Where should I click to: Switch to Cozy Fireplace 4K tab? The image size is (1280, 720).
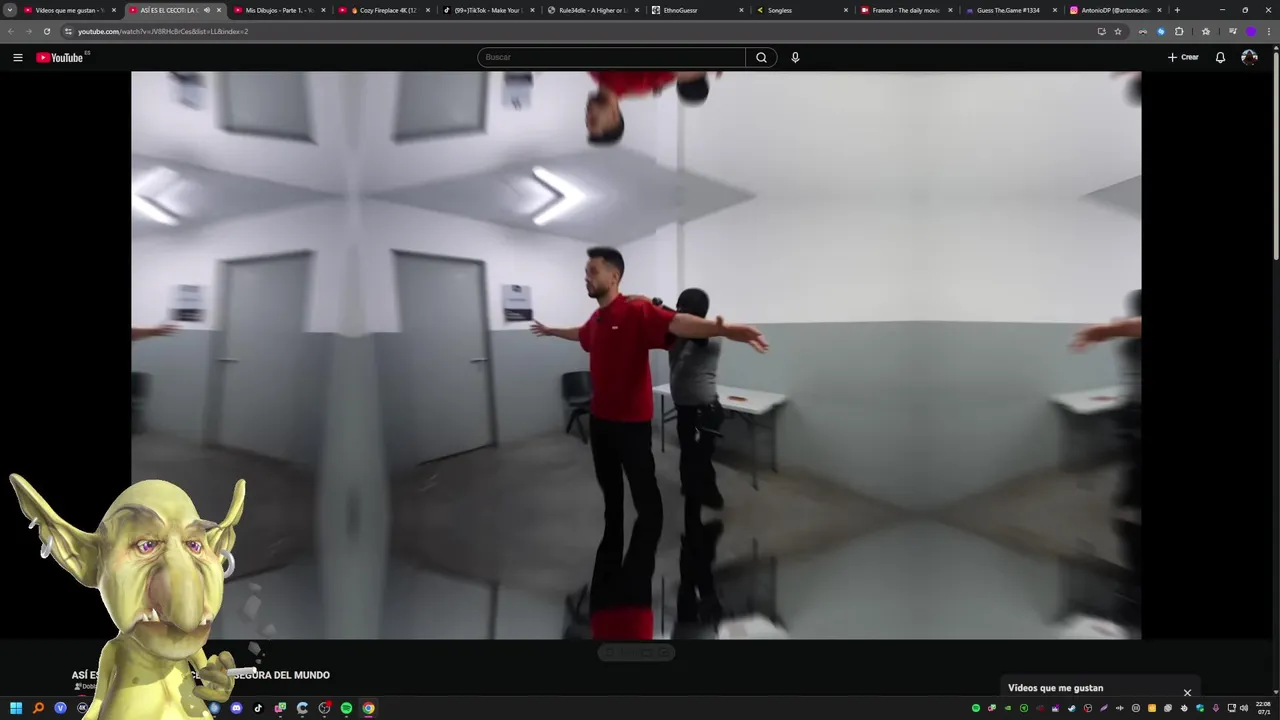tap(384, 10)
